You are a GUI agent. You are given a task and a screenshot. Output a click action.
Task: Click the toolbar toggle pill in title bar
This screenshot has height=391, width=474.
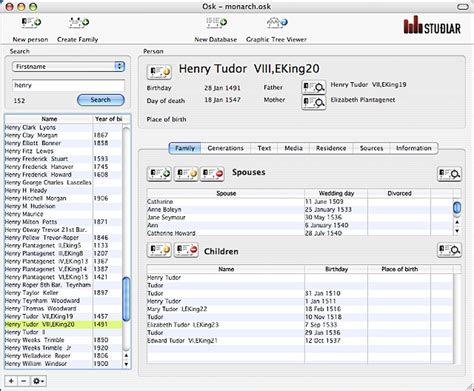click(463, 7)
